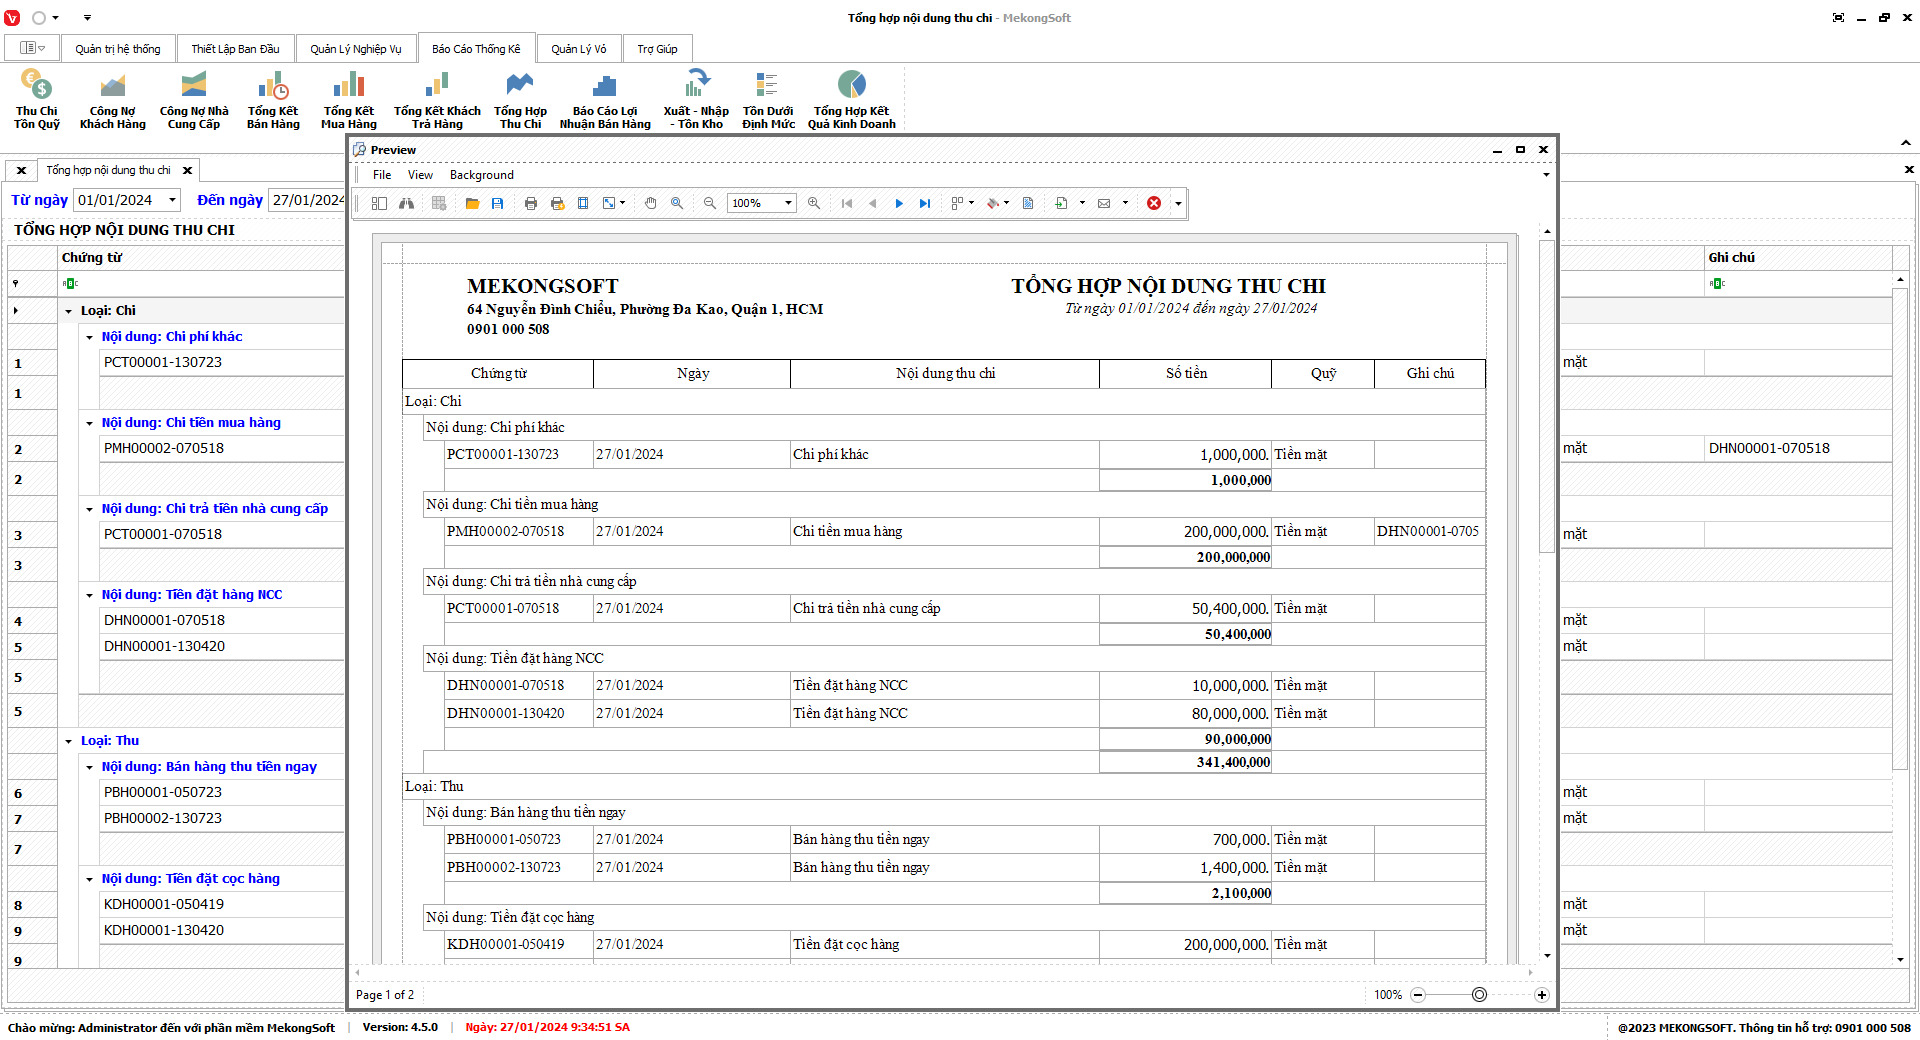Open Công Nợ Nhà Cung Cấp report
1920x1040 pixels.
tap(194, 100)
